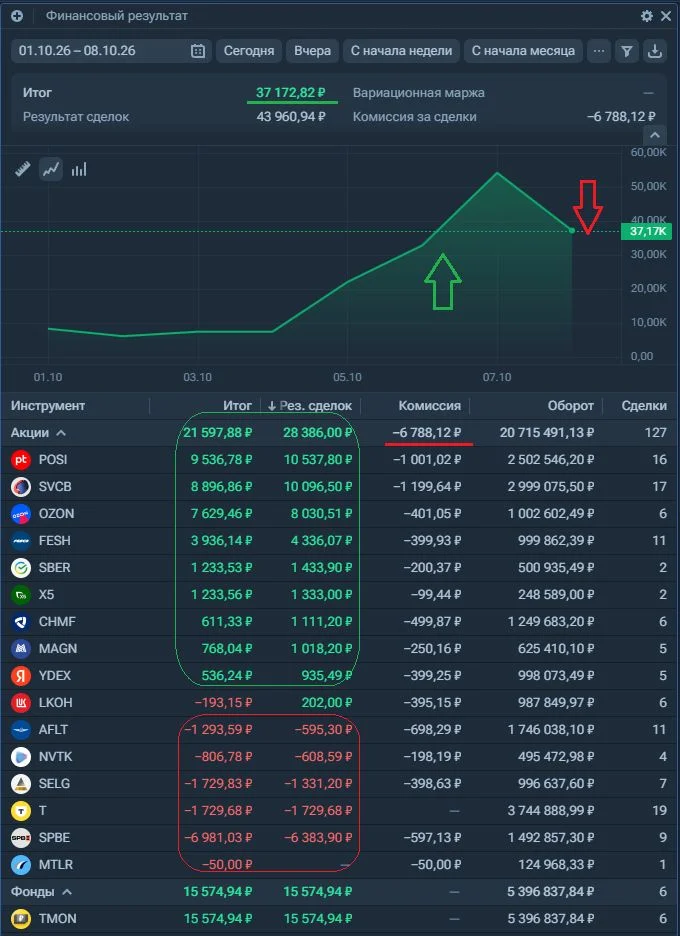Sort by Сделки column header

(644, 406)
